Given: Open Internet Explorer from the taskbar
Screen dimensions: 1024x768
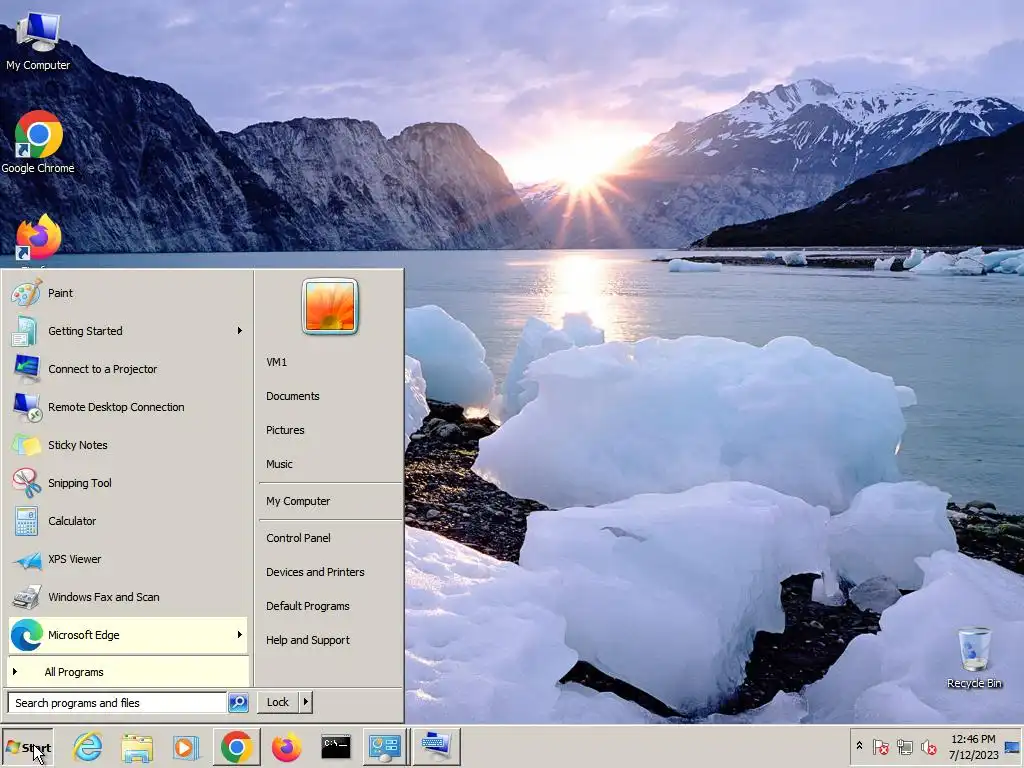Looking at the screenshot, I should tap(88, 747).
